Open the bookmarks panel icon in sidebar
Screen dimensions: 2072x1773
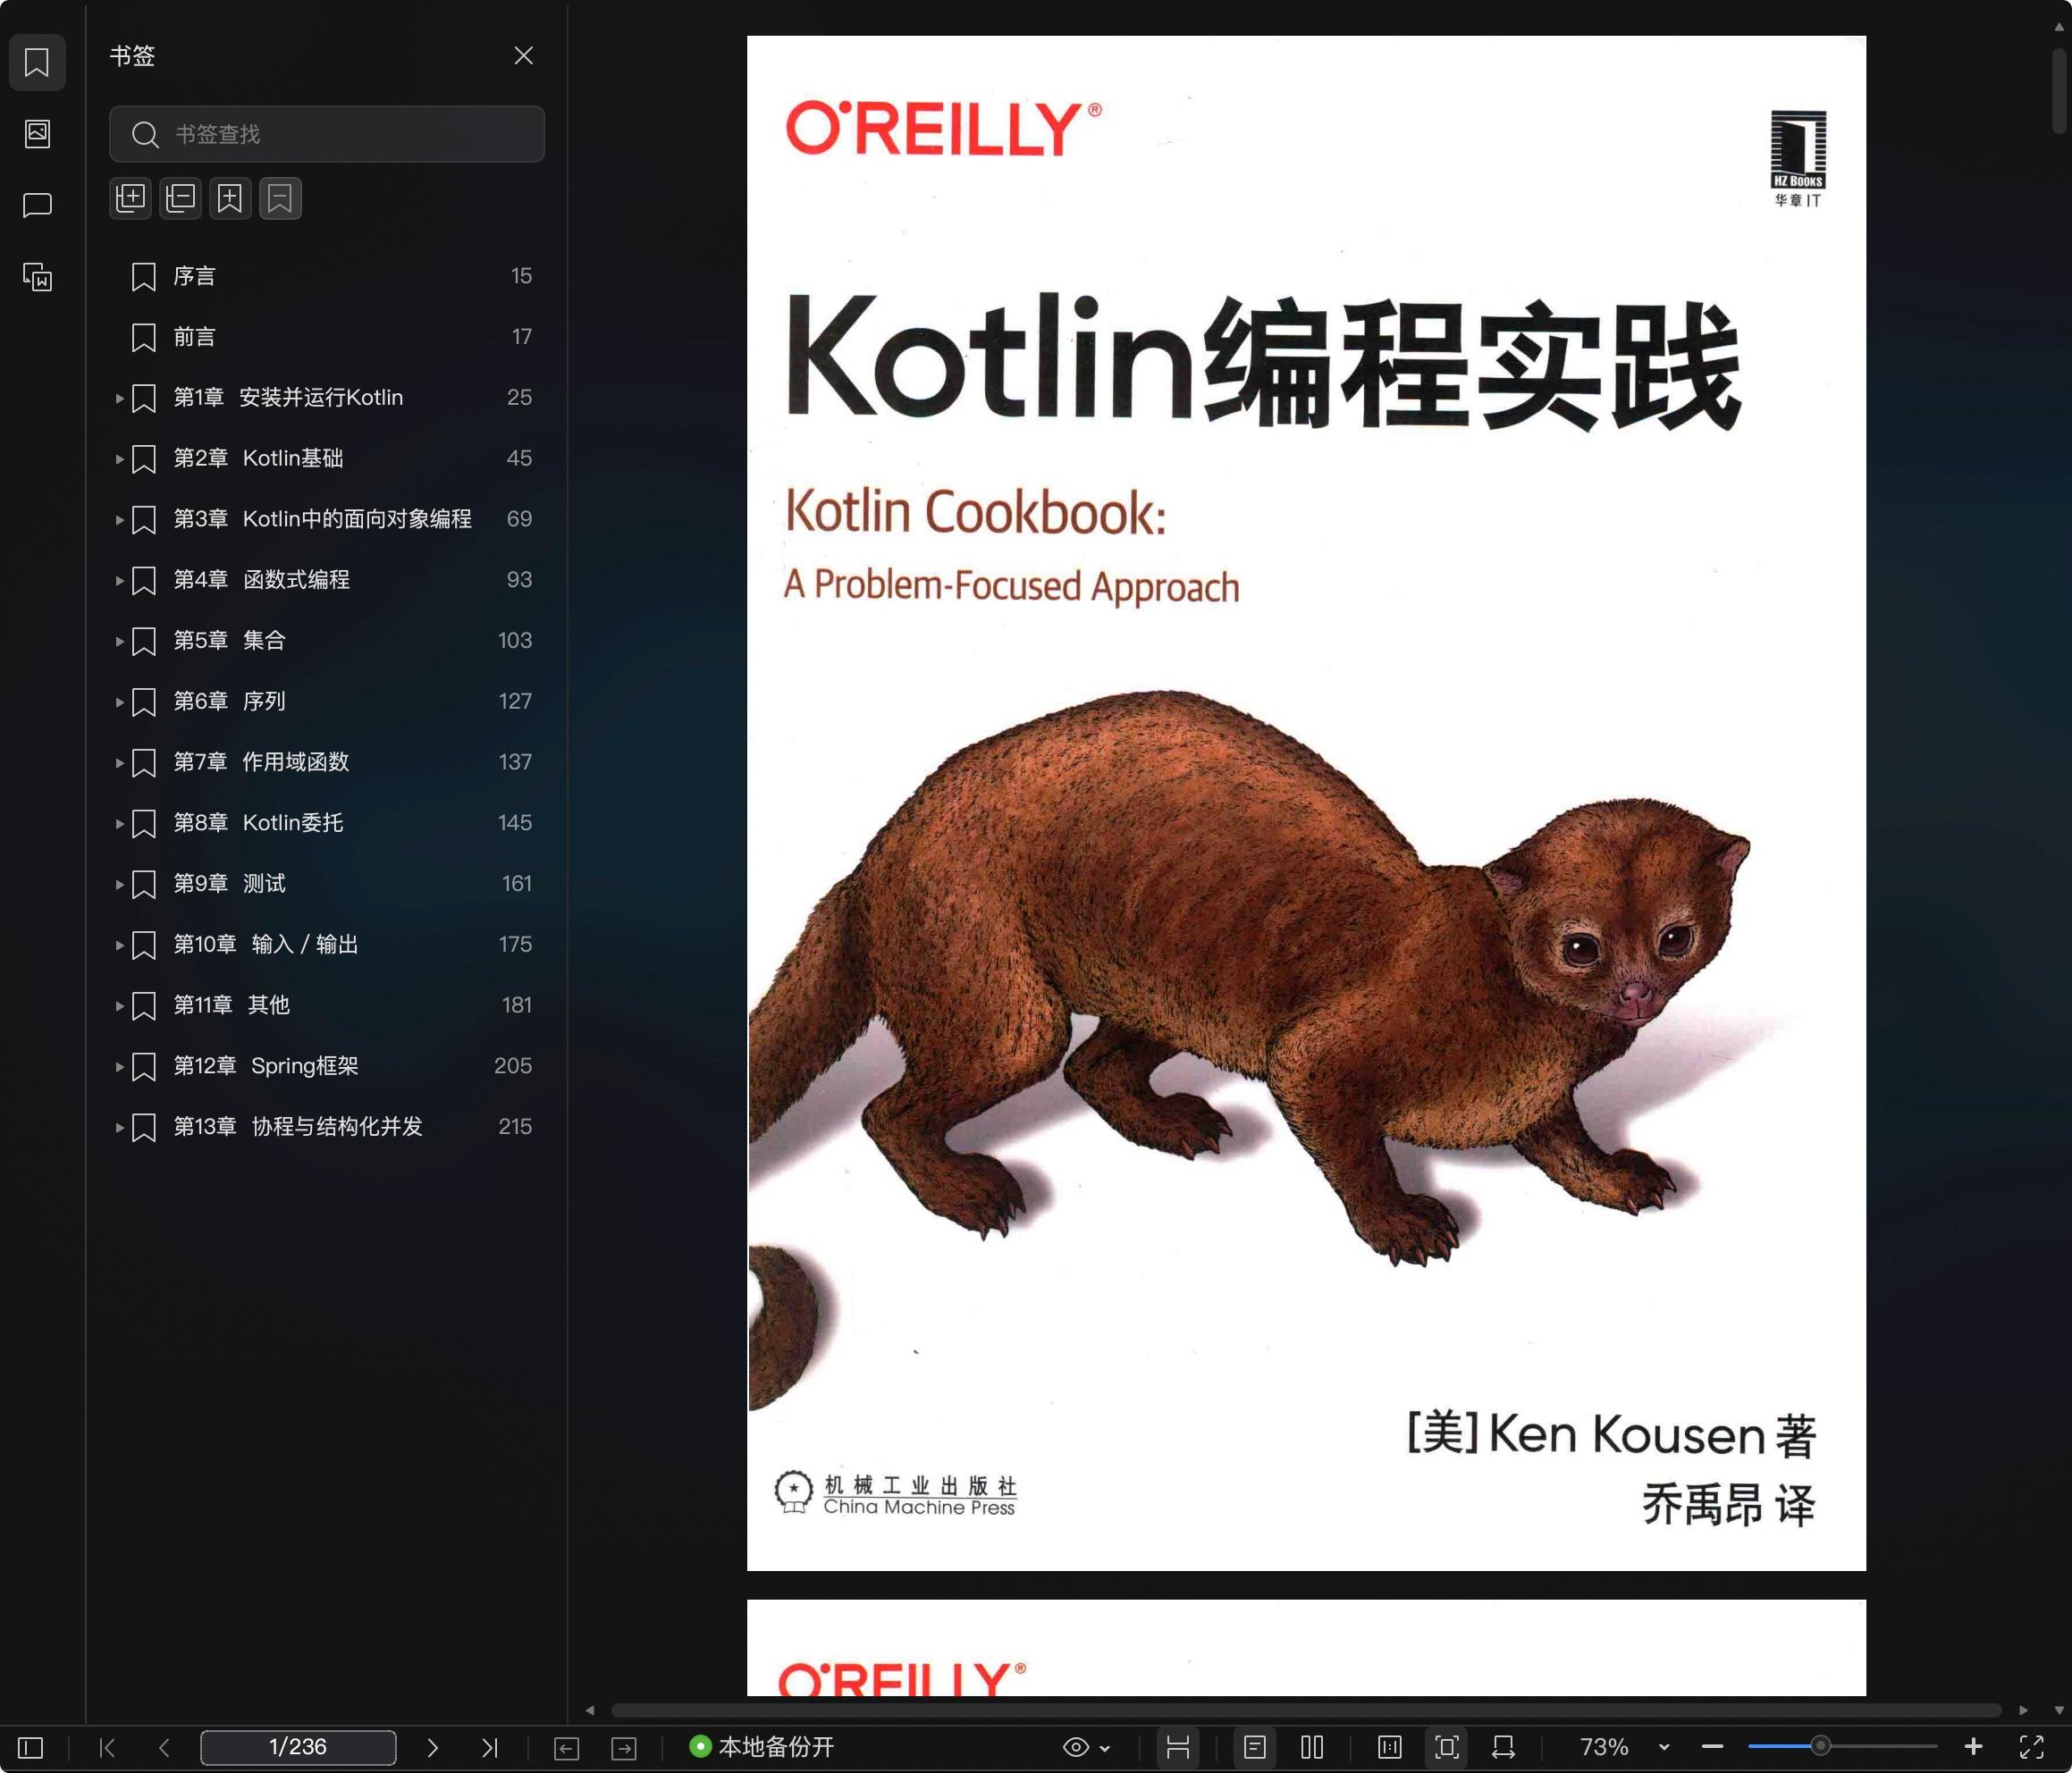pyautogui.click(x=37, y=62)
